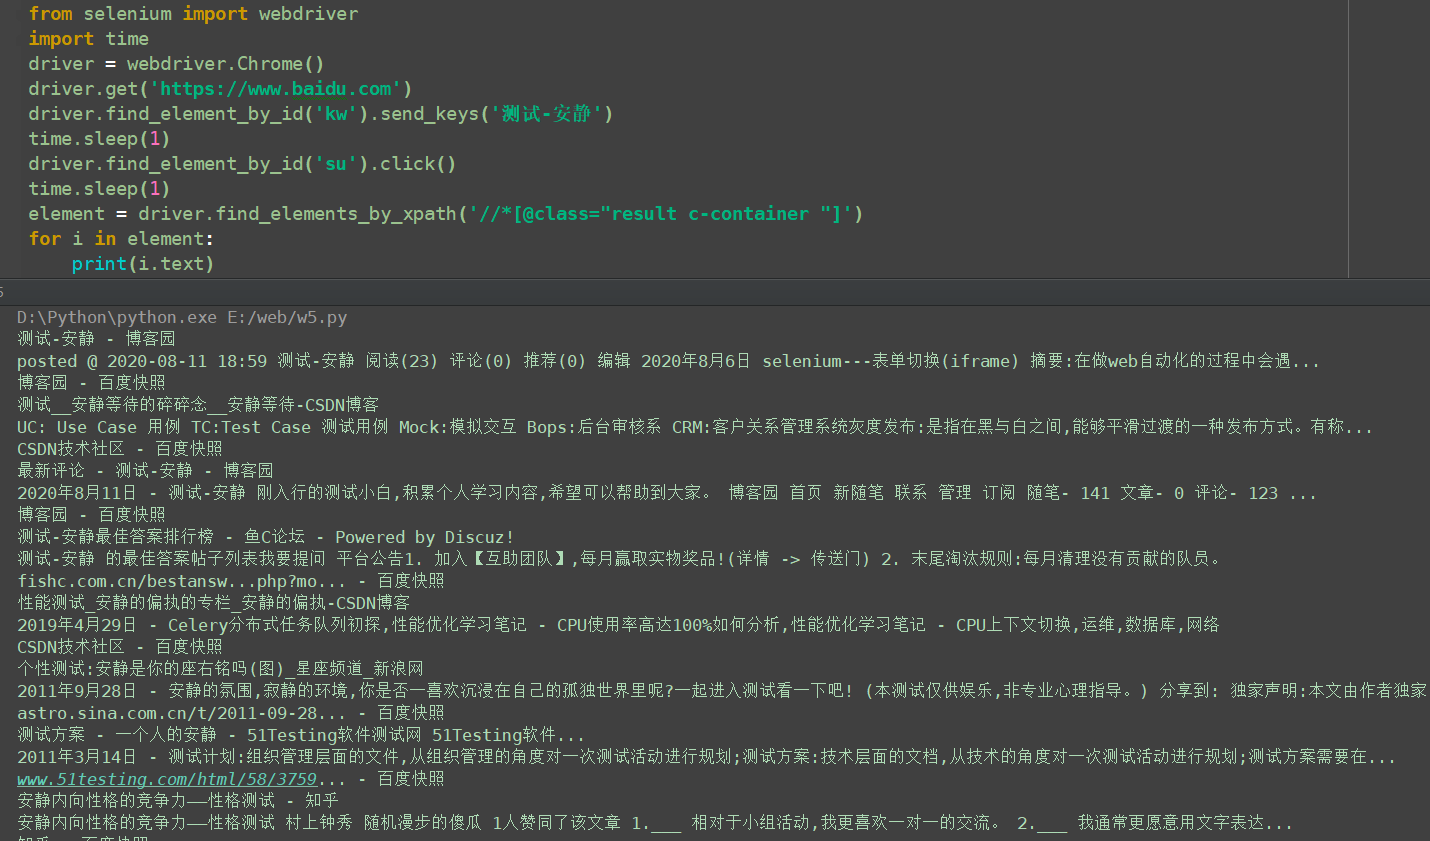Screen dimensions: 1430x841
Task: Click the 'kw' string in find_element_by_id
Action: (336, 114)
